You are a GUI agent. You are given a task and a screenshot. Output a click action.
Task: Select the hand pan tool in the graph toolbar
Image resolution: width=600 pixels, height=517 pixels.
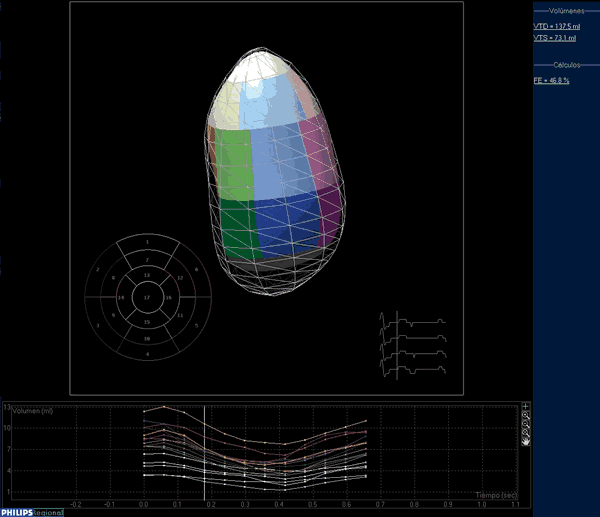click(x=526, y=442)
